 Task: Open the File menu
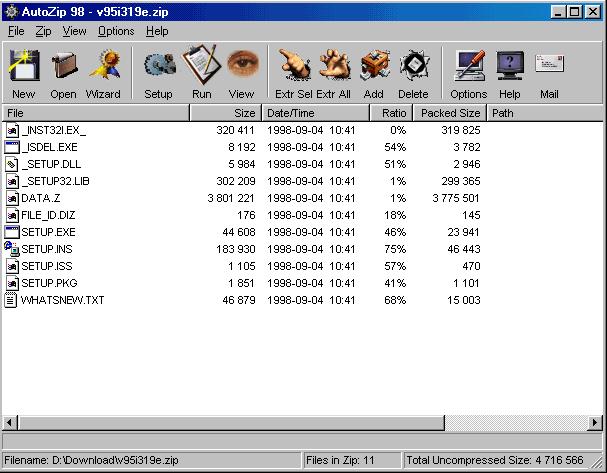[16, 31]
